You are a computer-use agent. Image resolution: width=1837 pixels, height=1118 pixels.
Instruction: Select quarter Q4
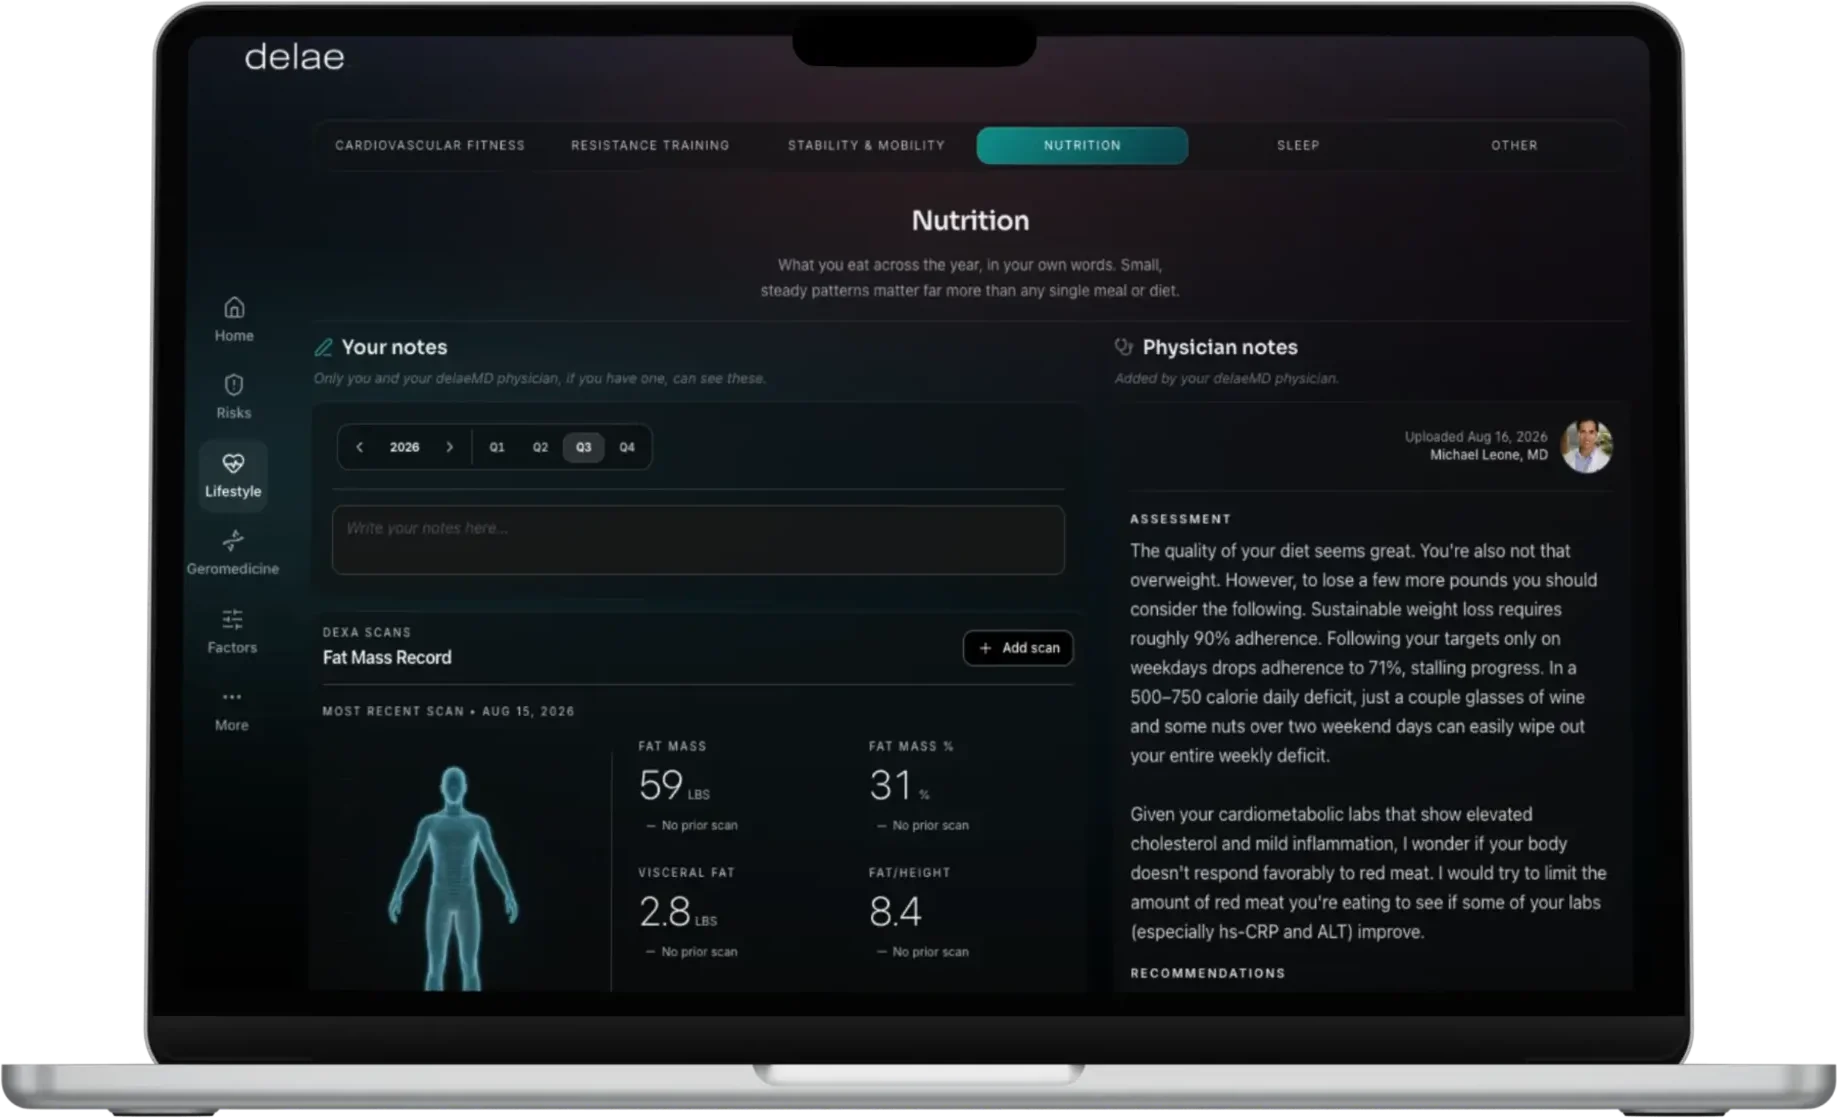pyautogui.click(x=627, y=447)
